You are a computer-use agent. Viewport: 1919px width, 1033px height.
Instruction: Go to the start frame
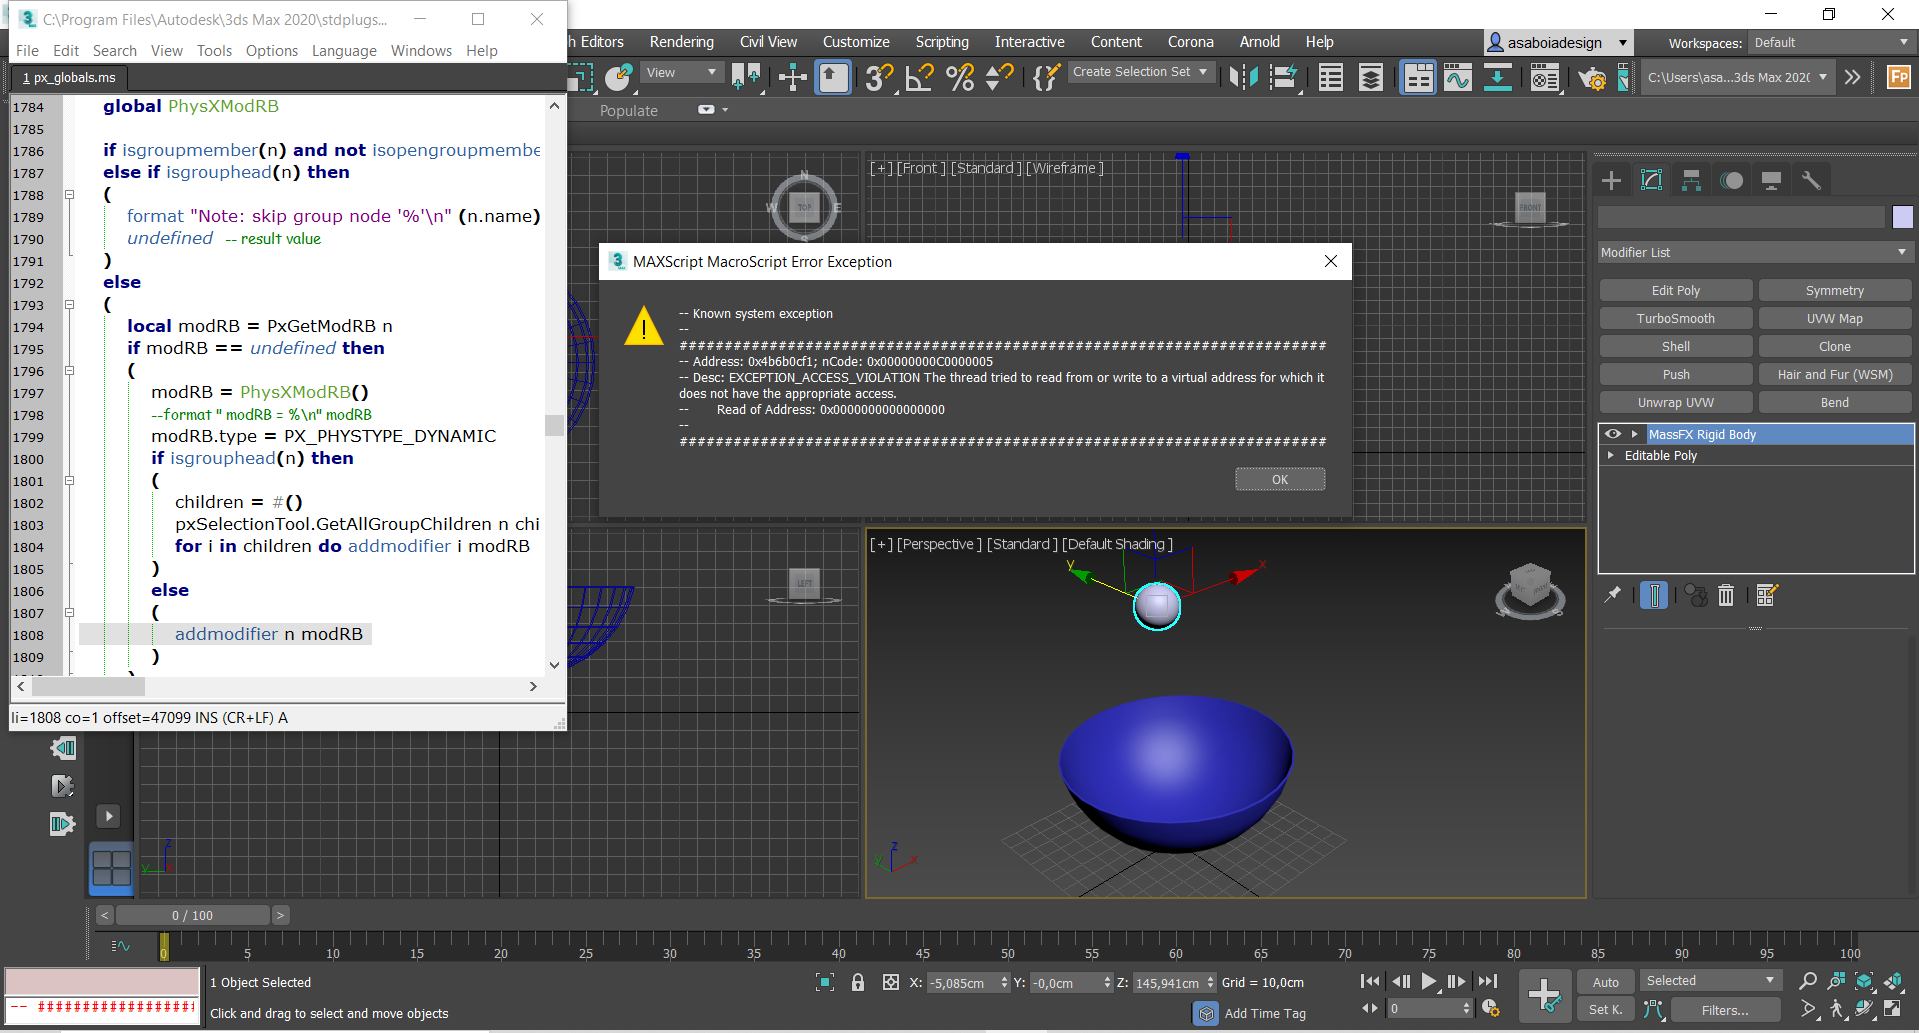tap(1370, 982)
